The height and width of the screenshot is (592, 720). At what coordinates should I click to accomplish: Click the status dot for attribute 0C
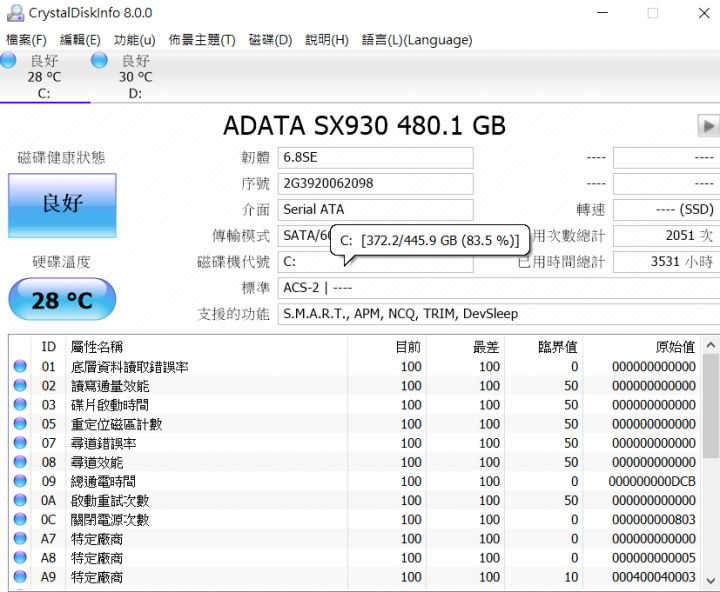[20, 519]
